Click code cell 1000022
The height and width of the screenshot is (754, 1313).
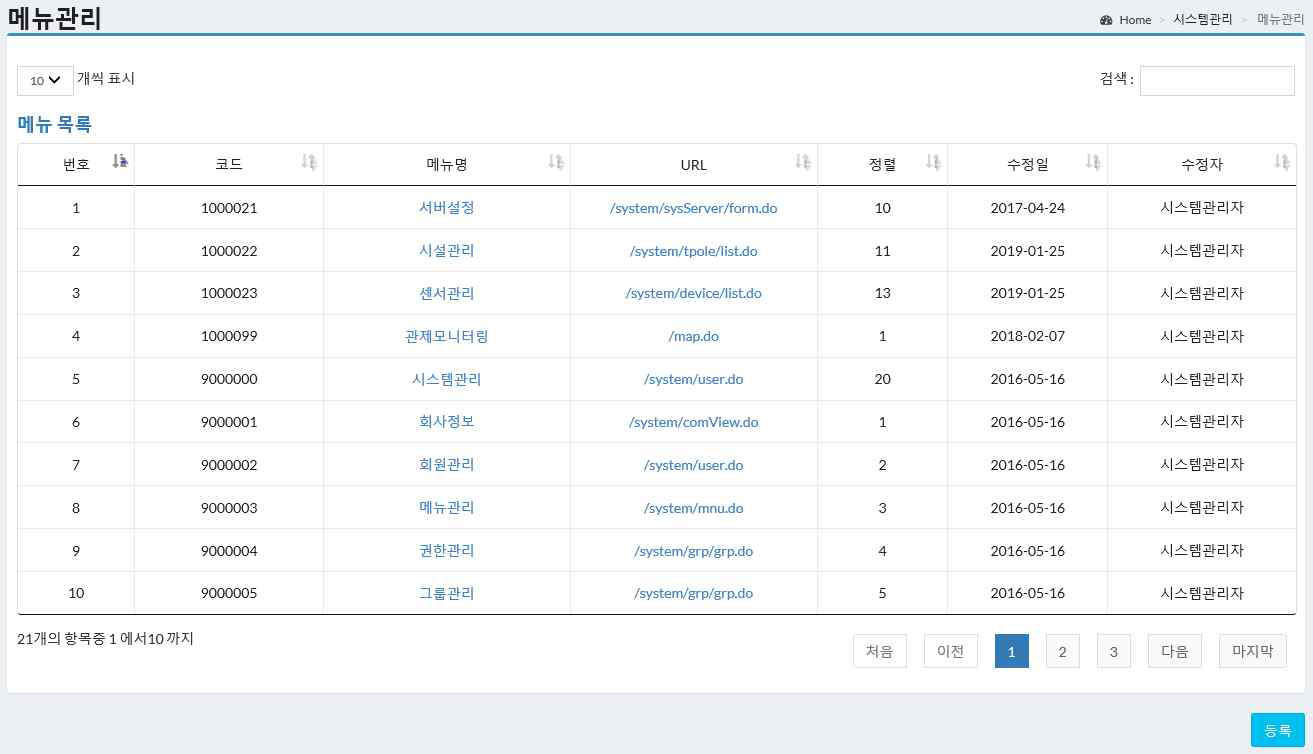229,251
